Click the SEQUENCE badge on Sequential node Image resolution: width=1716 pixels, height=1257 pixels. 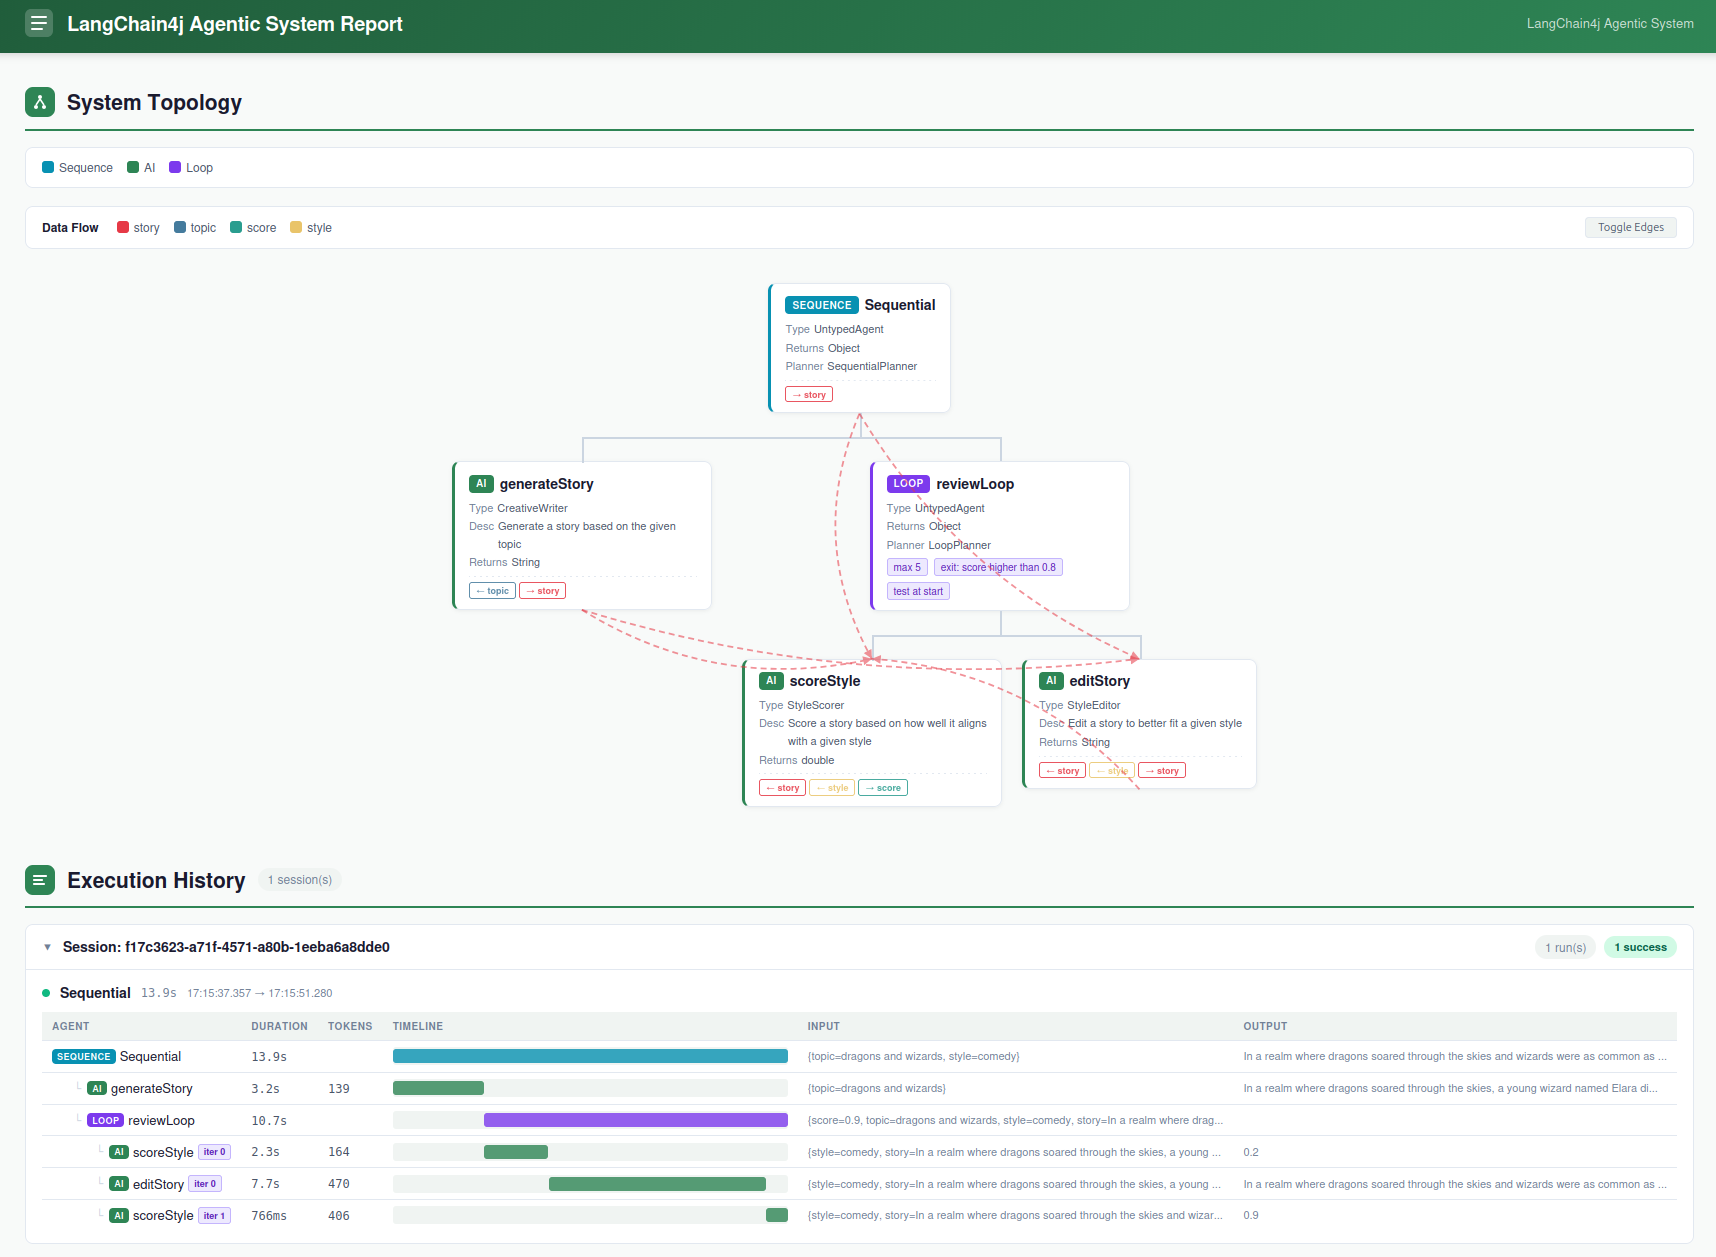[x=821, y=305]
